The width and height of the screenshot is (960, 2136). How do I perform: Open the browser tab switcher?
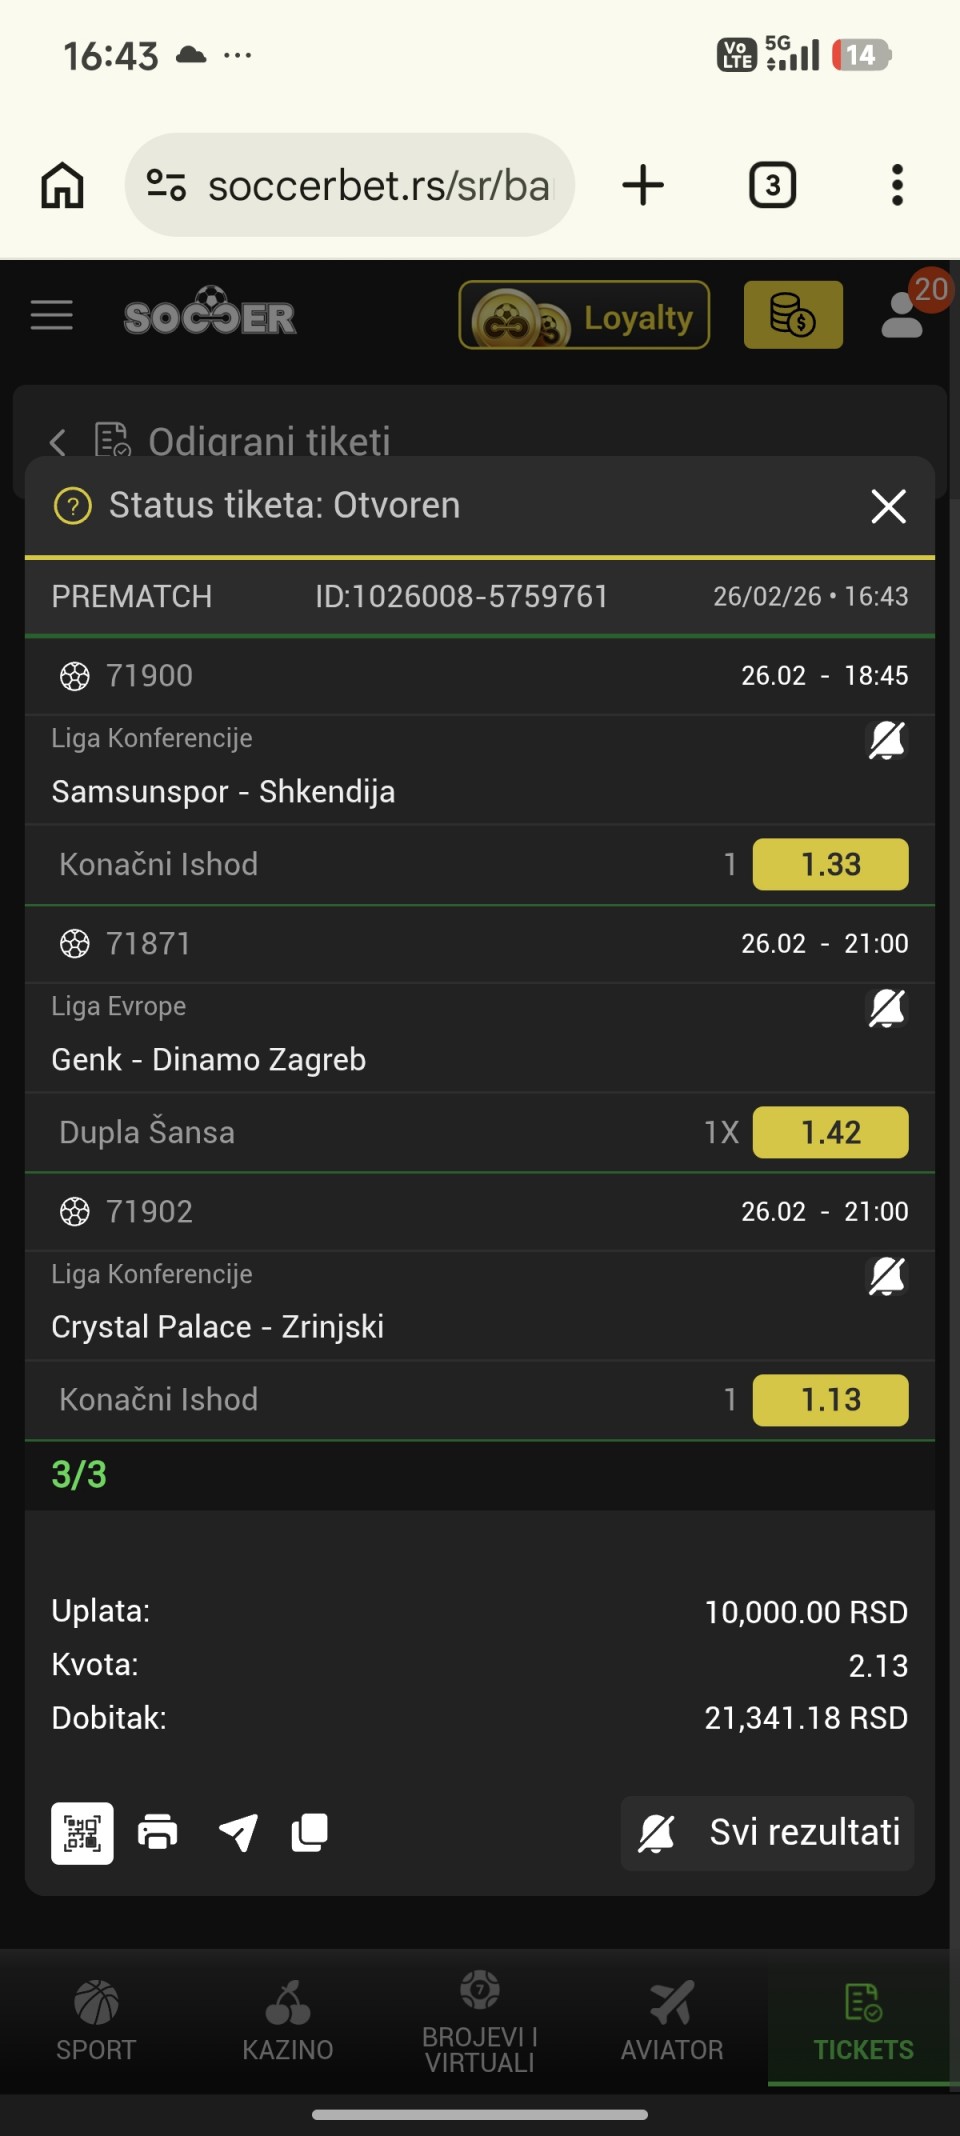click(x=772, y=186)
